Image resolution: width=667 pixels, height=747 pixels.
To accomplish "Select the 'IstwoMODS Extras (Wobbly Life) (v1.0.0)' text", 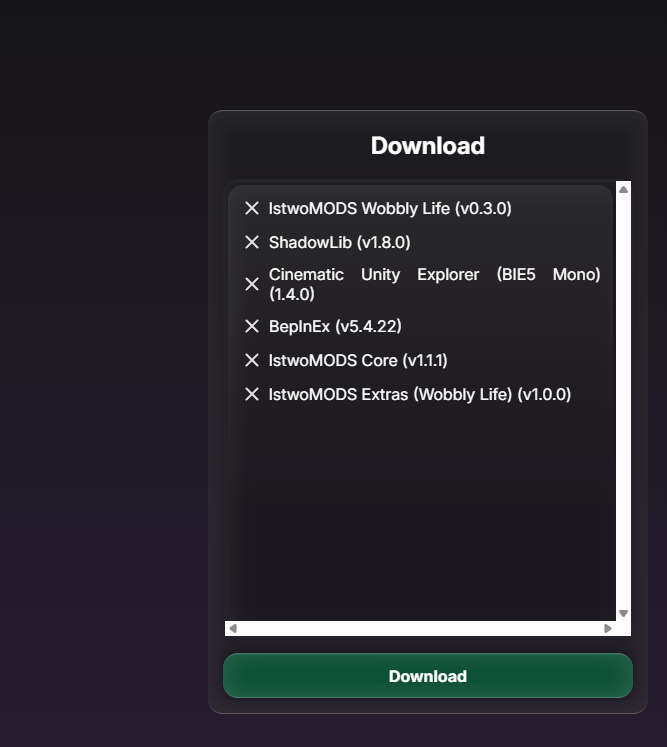I will (x=420, y=394).
